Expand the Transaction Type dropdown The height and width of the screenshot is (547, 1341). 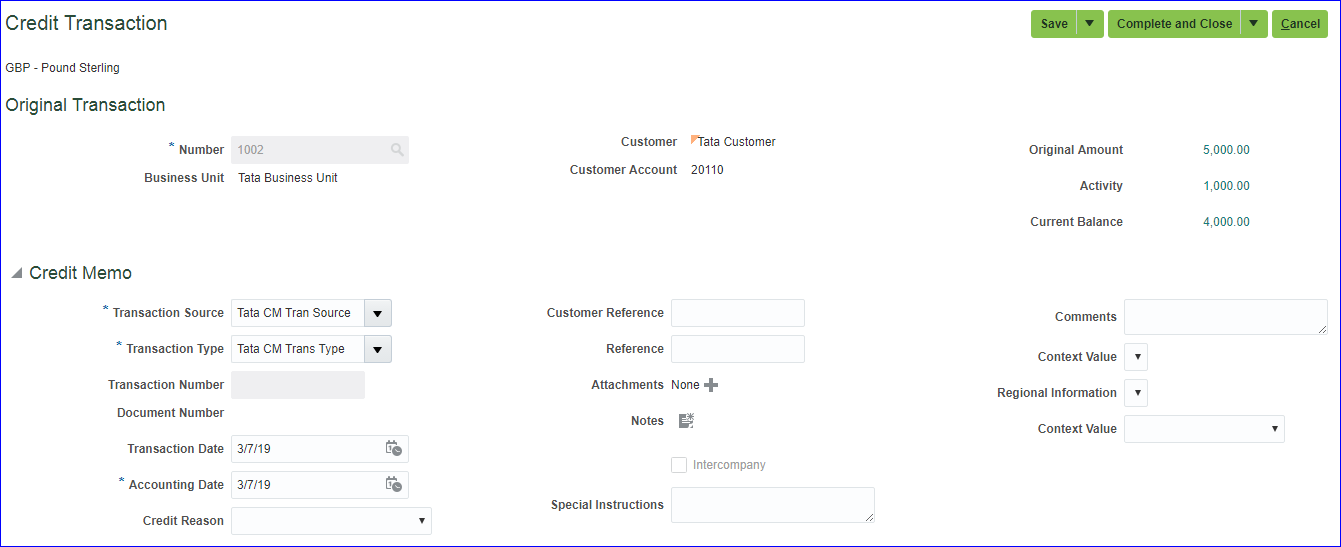[377, 349]
